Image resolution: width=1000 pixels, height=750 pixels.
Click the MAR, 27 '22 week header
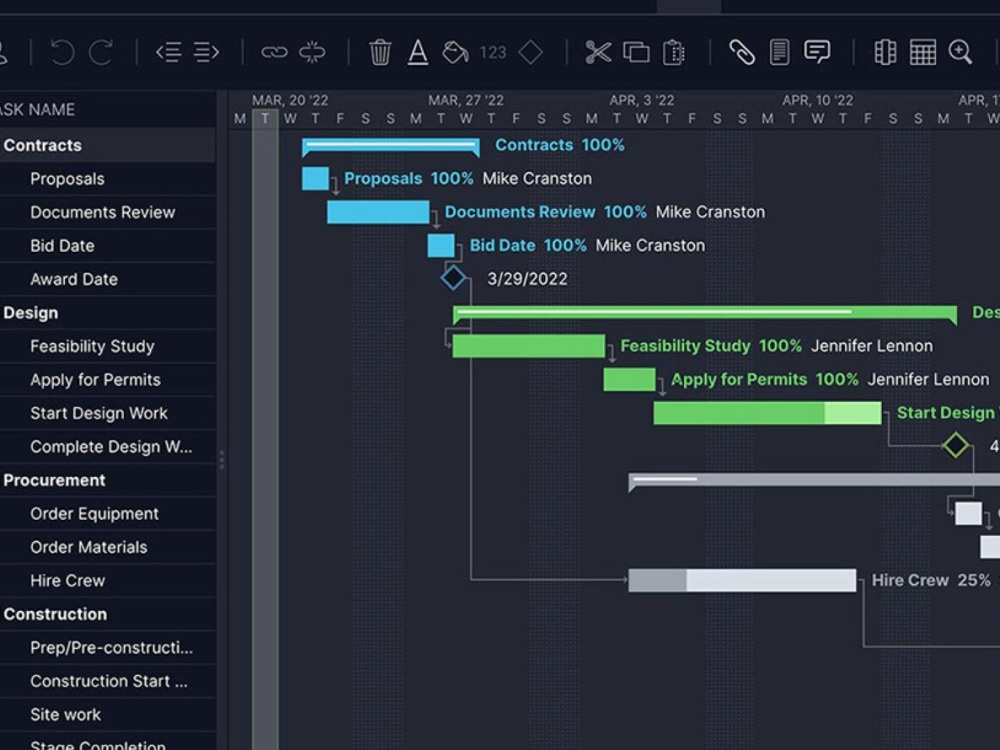pos(466,101)
